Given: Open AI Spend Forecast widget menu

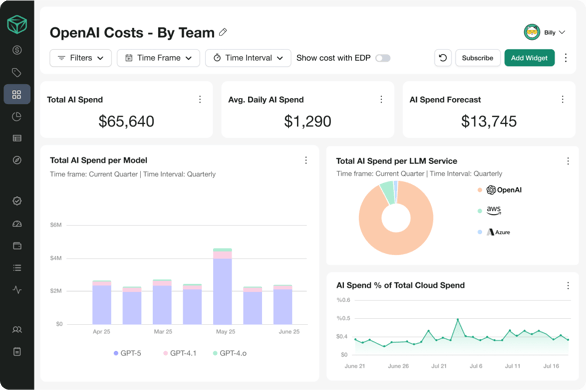Looking at the screenshot, I should [562, 99].
